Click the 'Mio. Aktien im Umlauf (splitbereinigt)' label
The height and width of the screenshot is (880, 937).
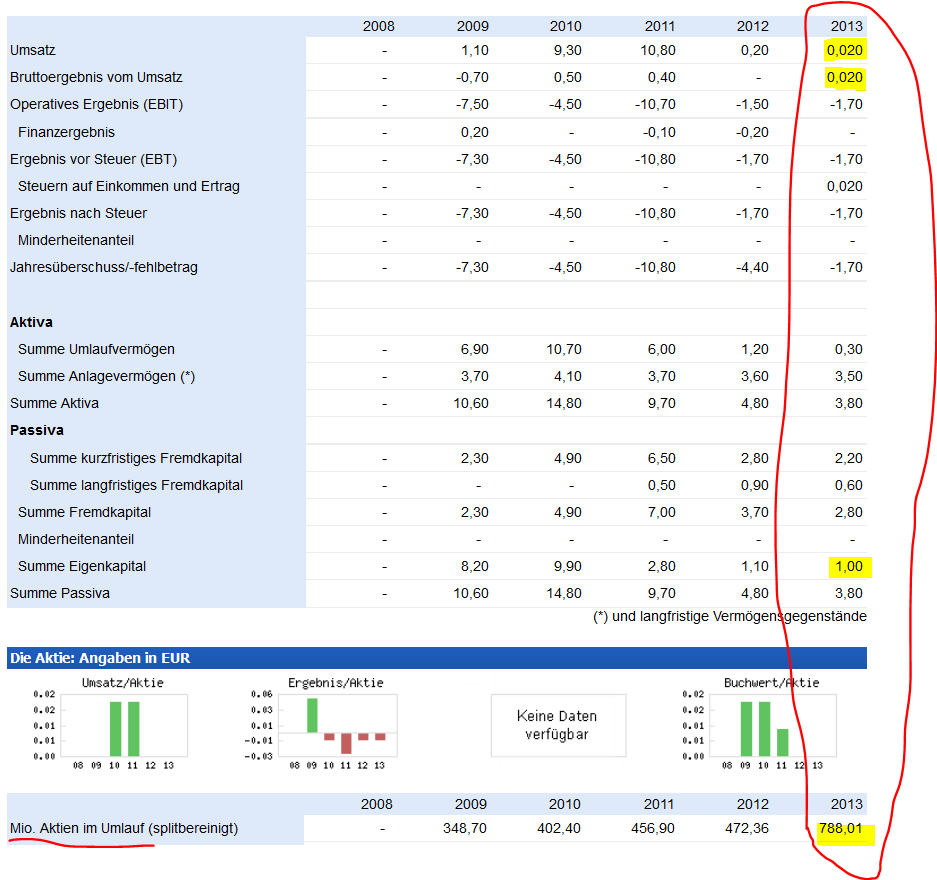(124, 828)
